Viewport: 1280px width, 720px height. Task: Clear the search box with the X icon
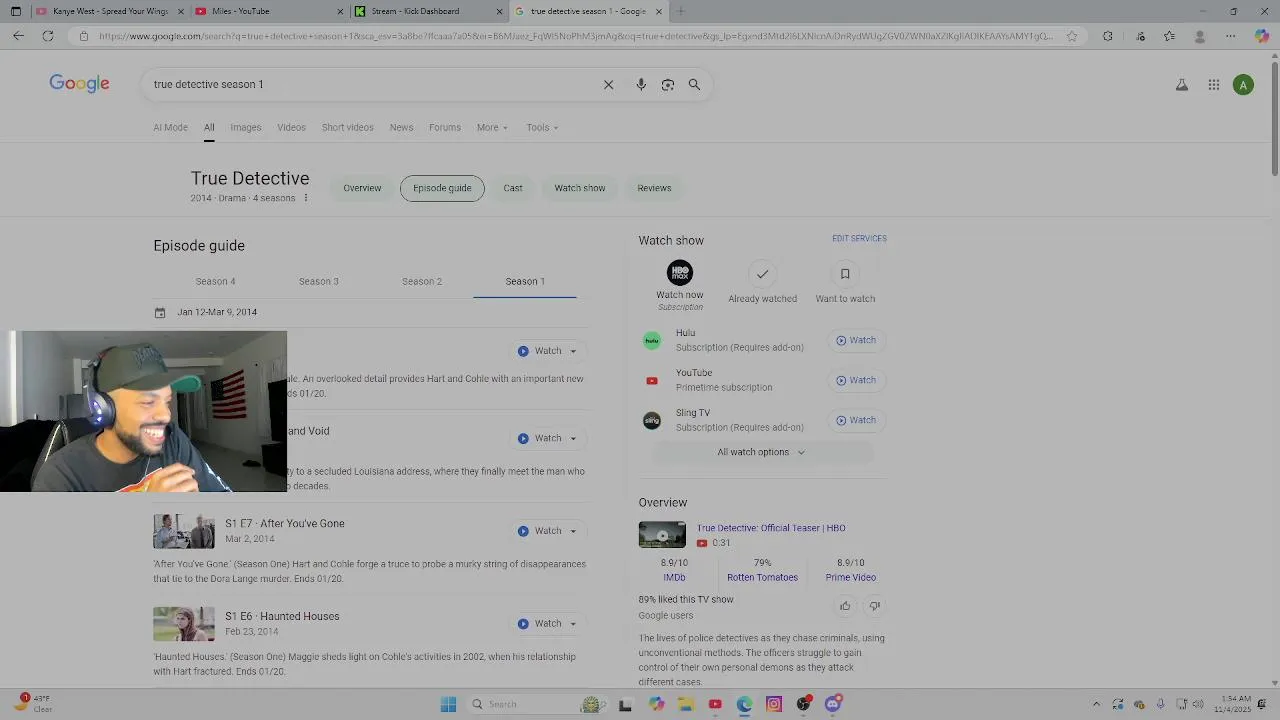[x=608, y=85]
